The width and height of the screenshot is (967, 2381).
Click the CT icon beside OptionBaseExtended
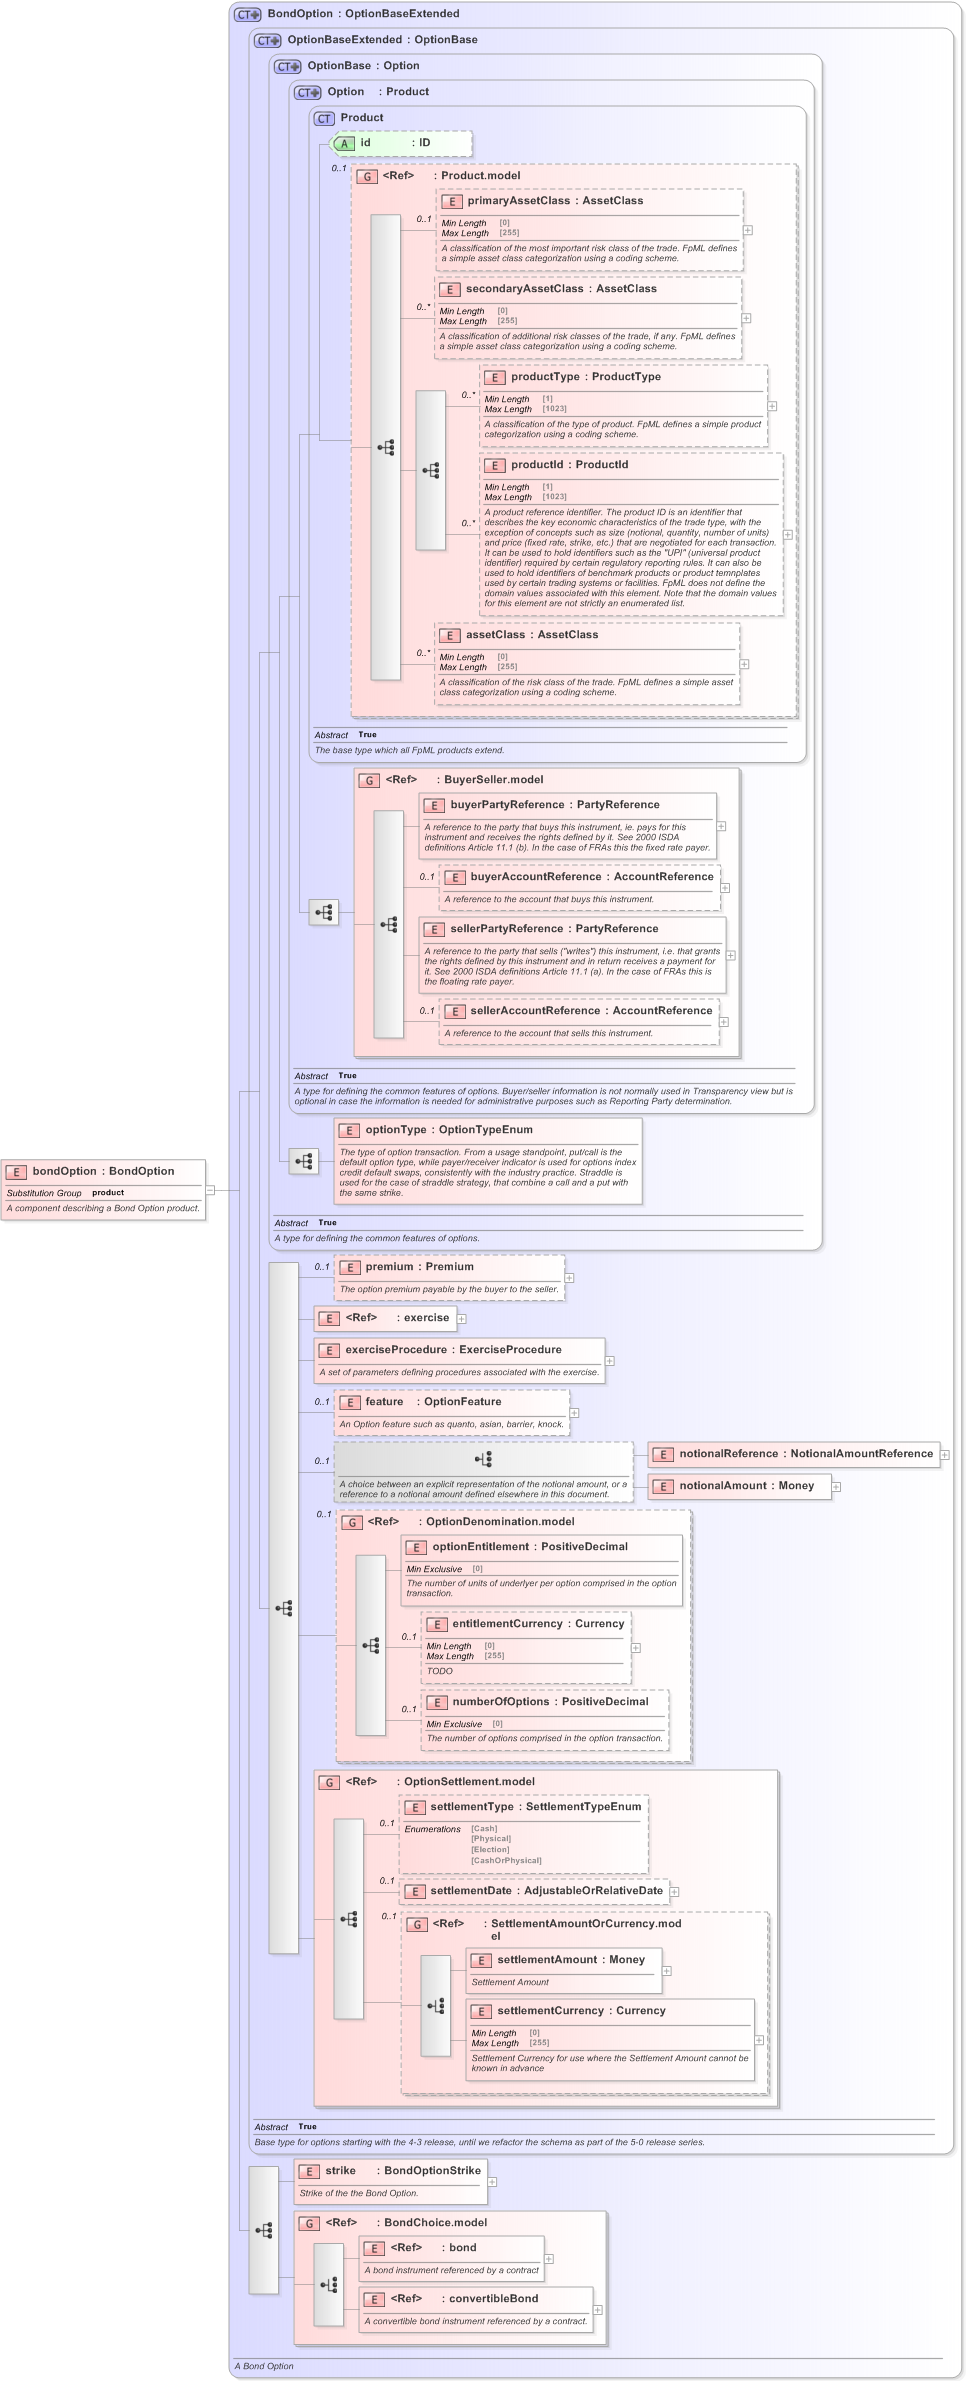coord(267,41)
